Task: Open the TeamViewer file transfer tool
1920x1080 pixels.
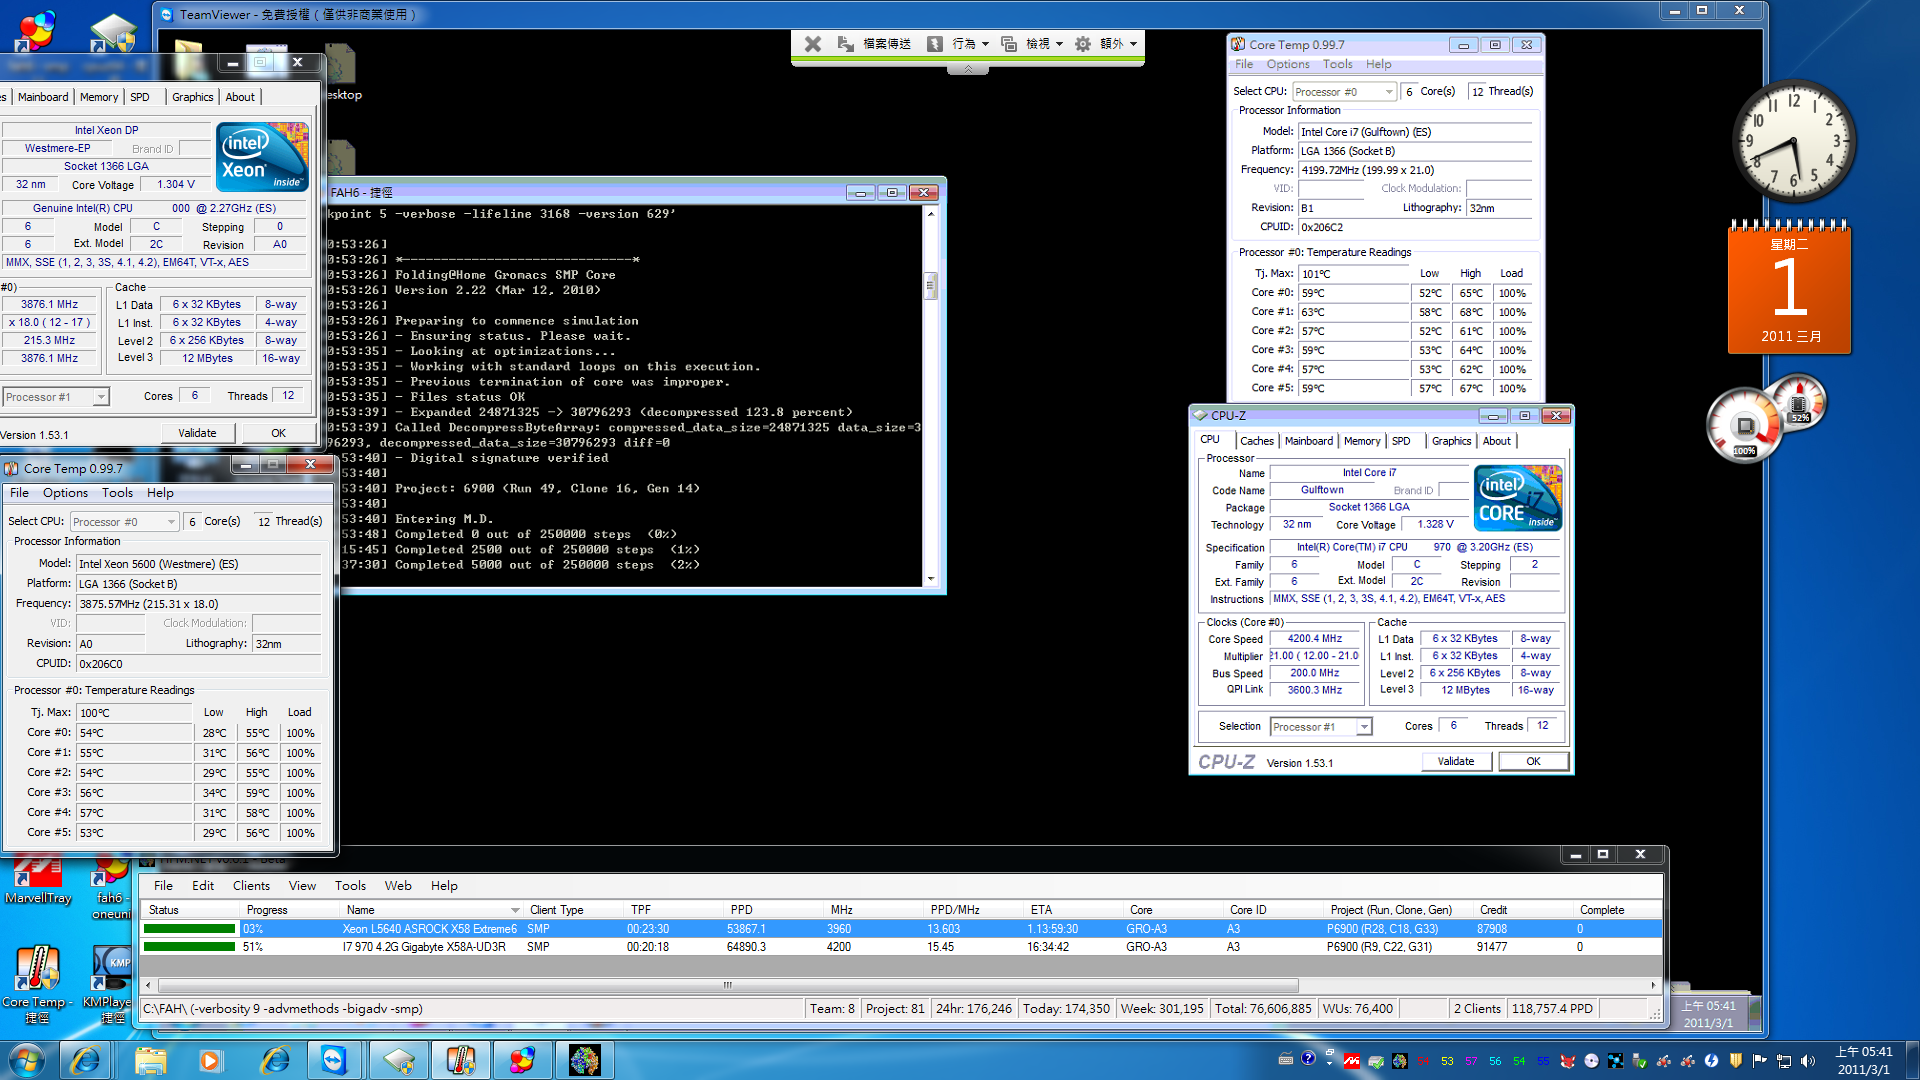Action: coord(874,44)
